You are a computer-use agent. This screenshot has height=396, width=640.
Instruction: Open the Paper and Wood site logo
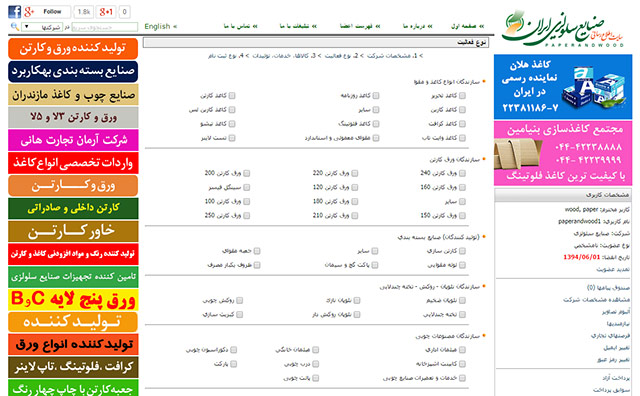pos(562,29)
